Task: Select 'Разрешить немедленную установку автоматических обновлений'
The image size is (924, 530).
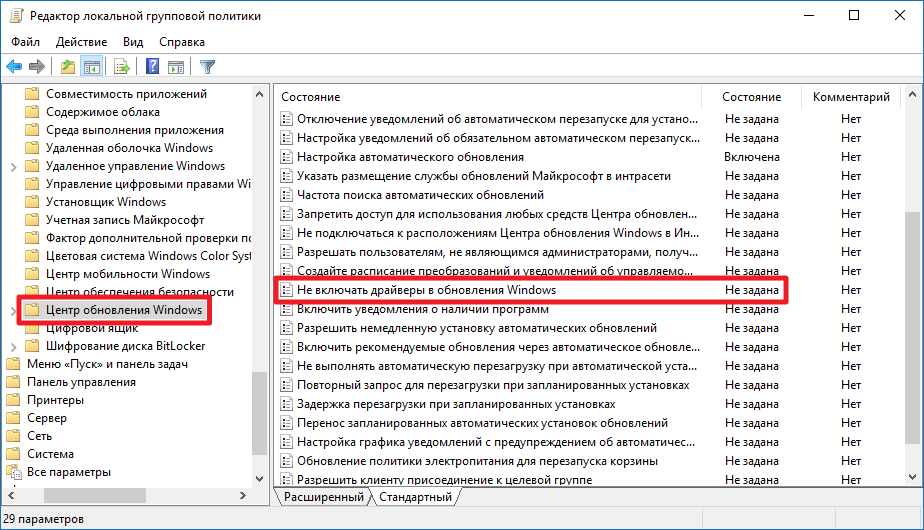Action: coord(477,328)
